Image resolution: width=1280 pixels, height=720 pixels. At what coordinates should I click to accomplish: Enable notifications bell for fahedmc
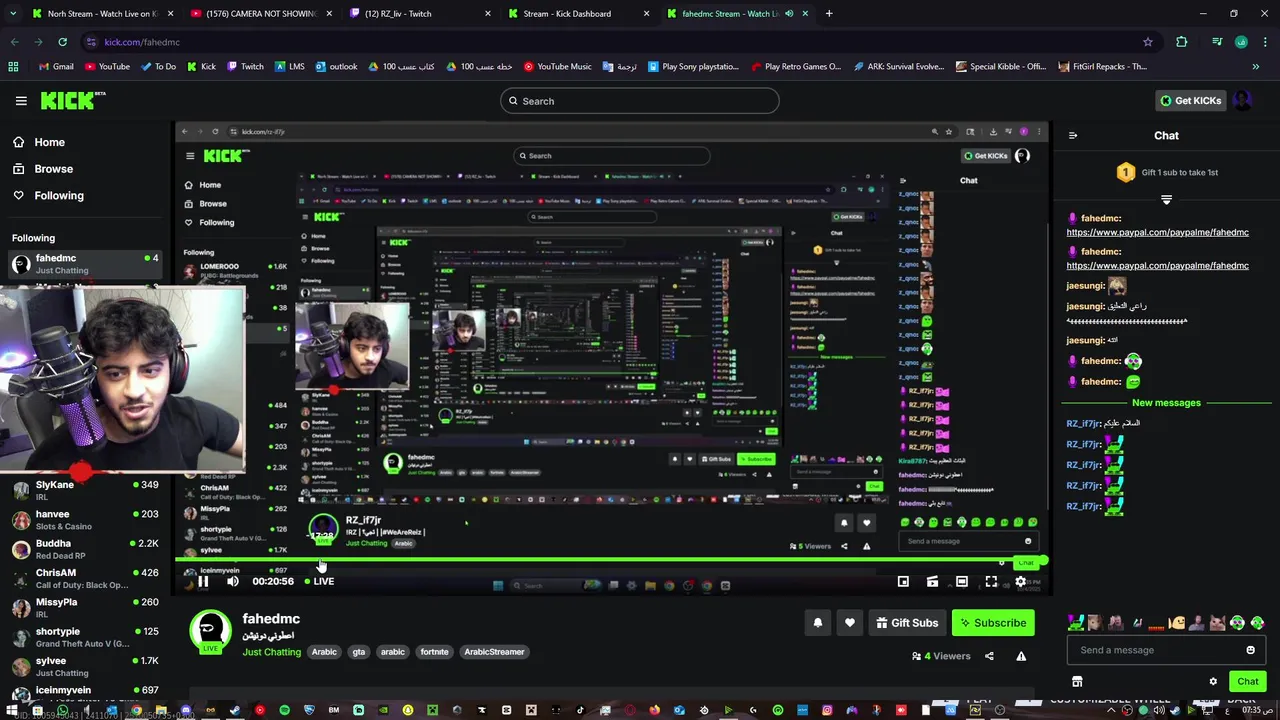[x=817, y=623]
